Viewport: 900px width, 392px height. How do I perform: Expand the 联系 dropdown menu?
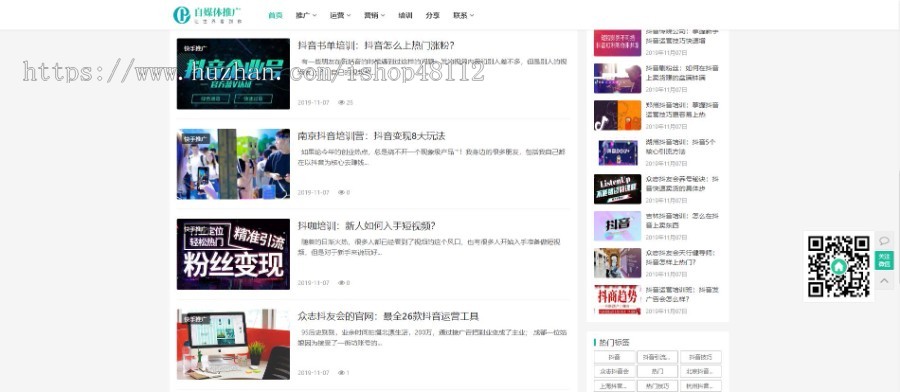[x=463, y=15]
